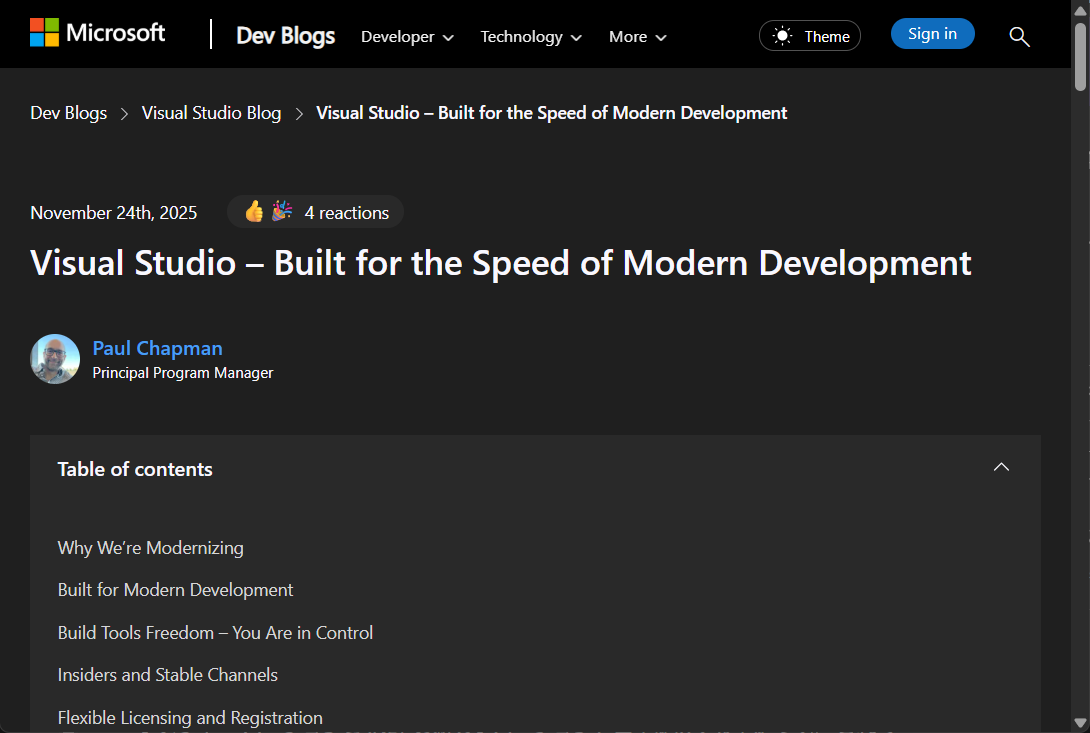Open the "Why We're Modernizing" section link
Image resolution: width=1090 pixels, height=733 pixels.
click(x=150, y=548)
